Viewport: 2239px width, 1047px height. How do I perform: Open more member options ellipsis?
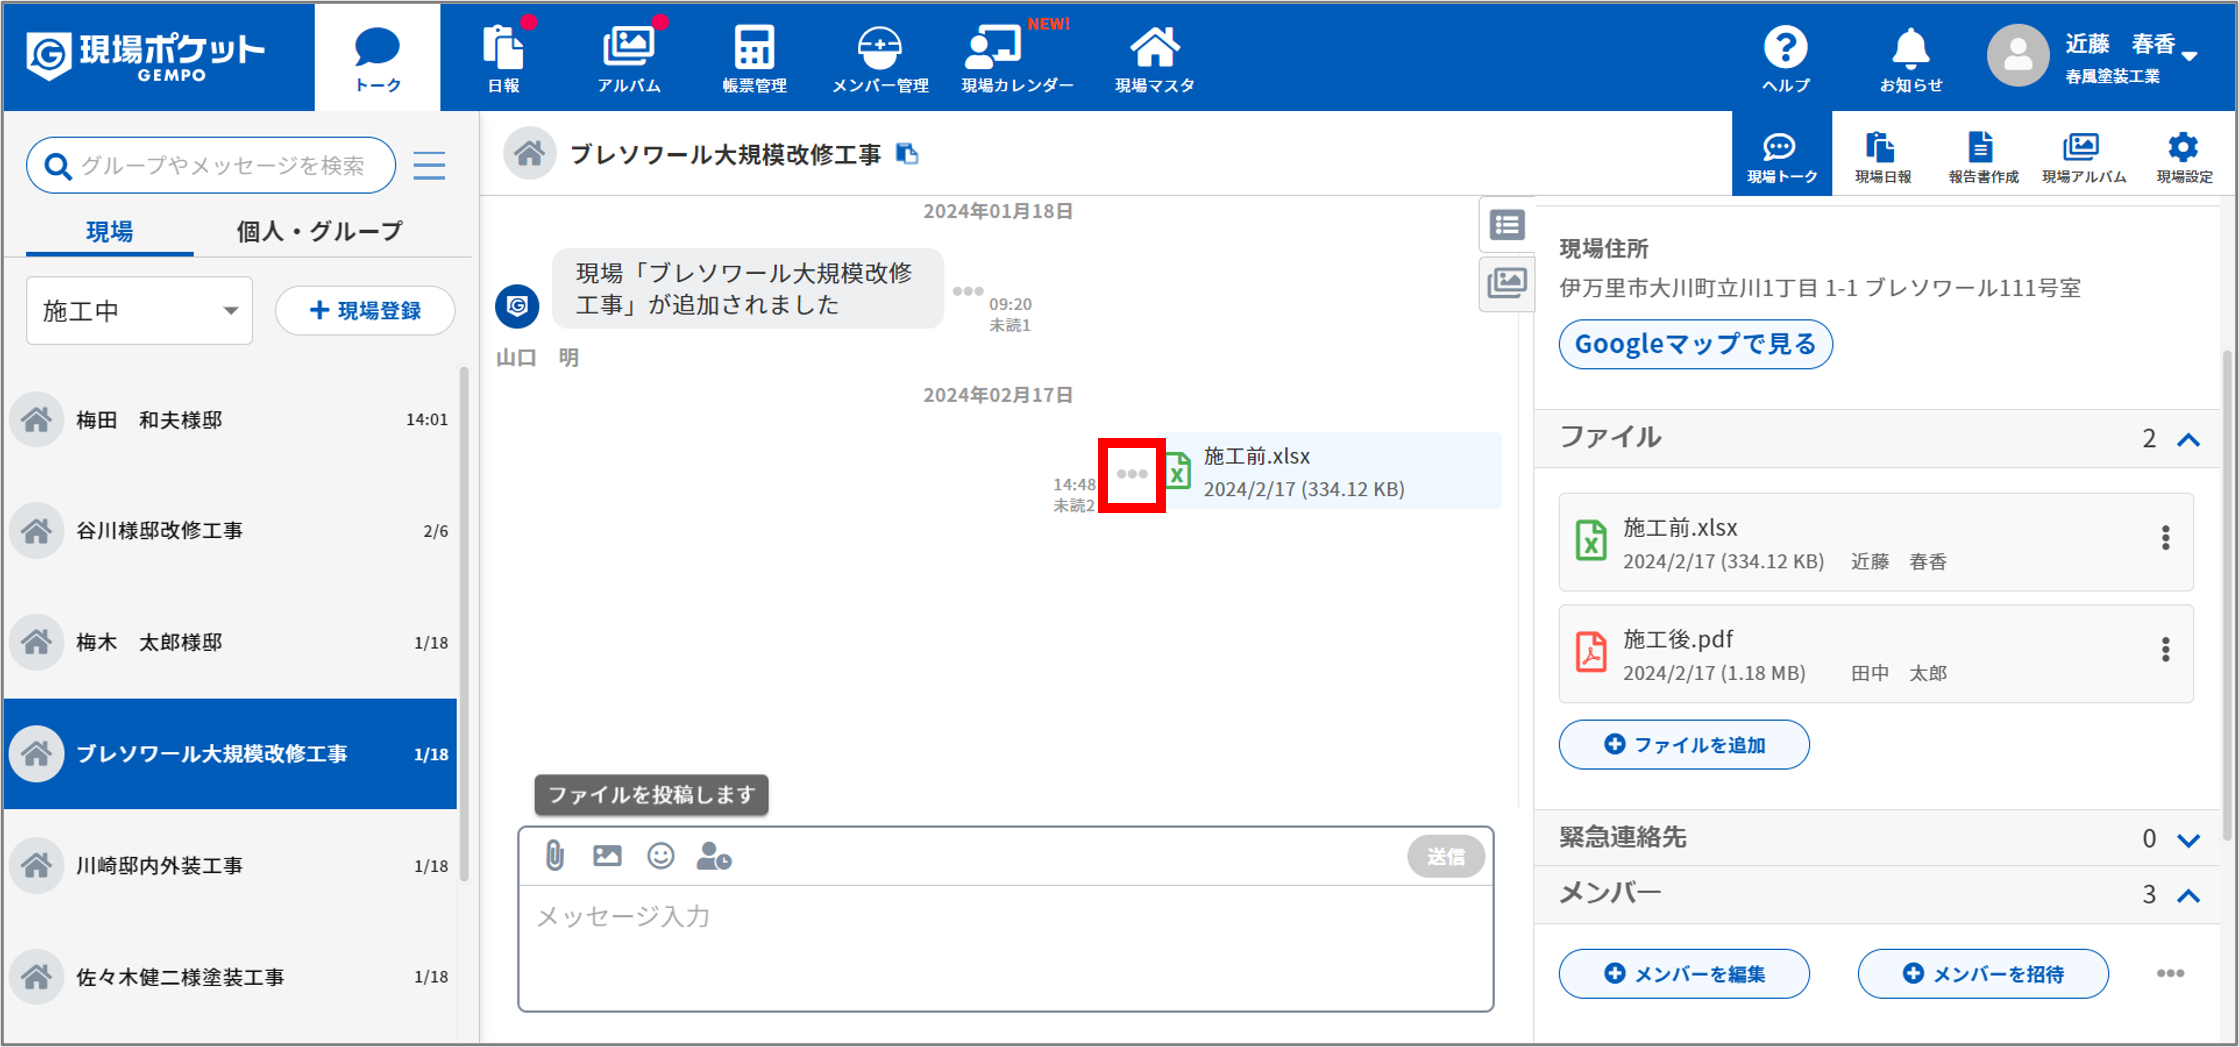click(x=2170, y=973)
